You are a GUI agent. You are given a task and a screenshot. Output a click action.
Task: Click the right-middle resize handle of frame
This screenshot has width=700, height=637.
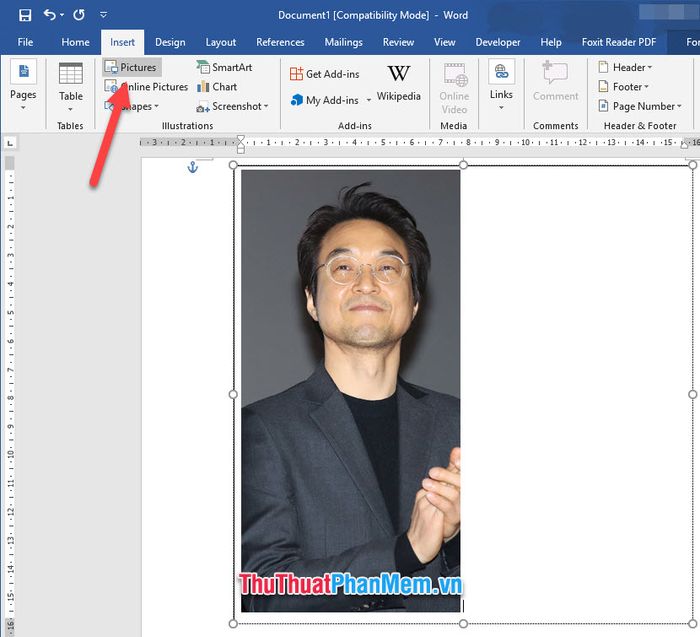pyautogui.click(x=693, y=394)
